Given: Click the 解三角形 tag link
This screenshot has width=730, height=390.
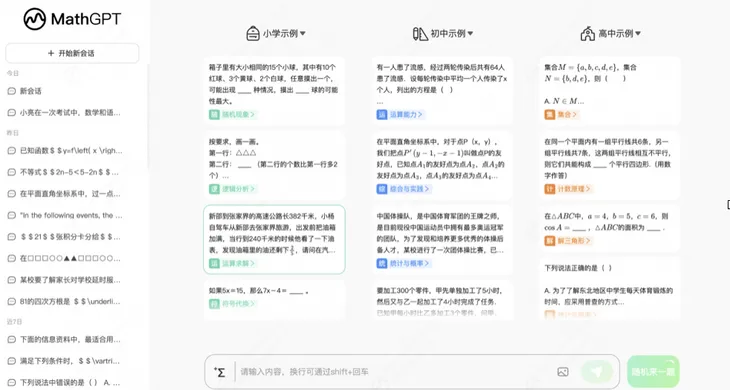Looking at the screenshot, I should 568,241.
